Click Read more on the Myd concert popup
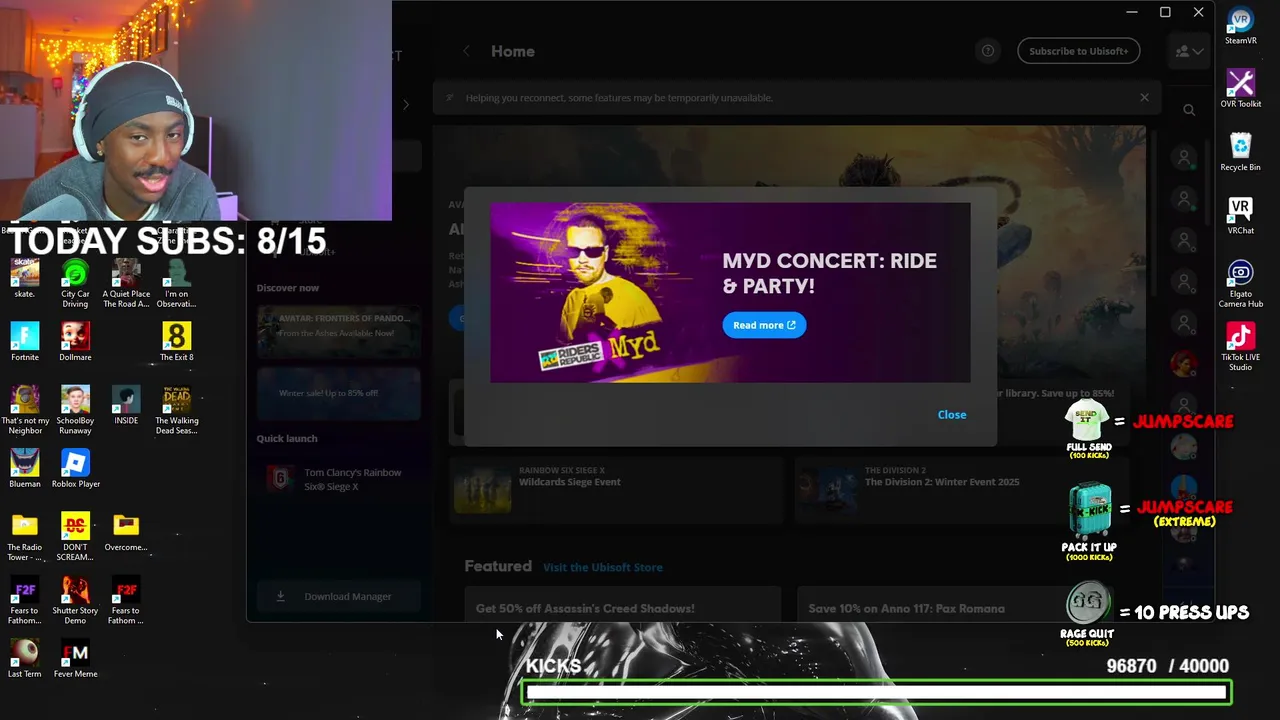This screenshot has height=720, width=1280. pos(764,325)
